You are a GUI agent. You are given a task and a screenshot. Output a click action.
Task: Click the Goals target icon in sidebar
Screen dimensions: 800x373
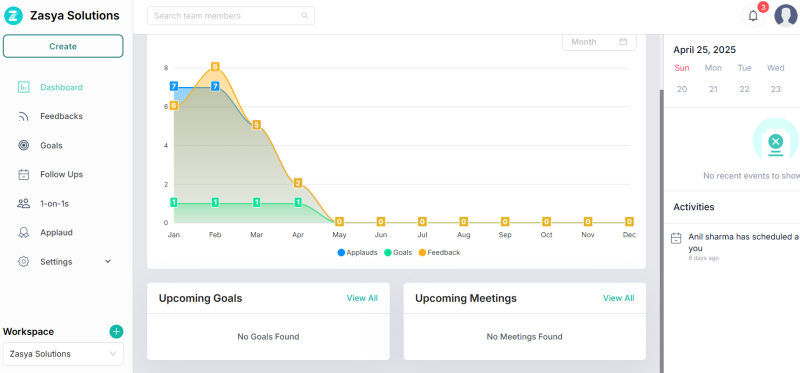[x=23, y=145]
